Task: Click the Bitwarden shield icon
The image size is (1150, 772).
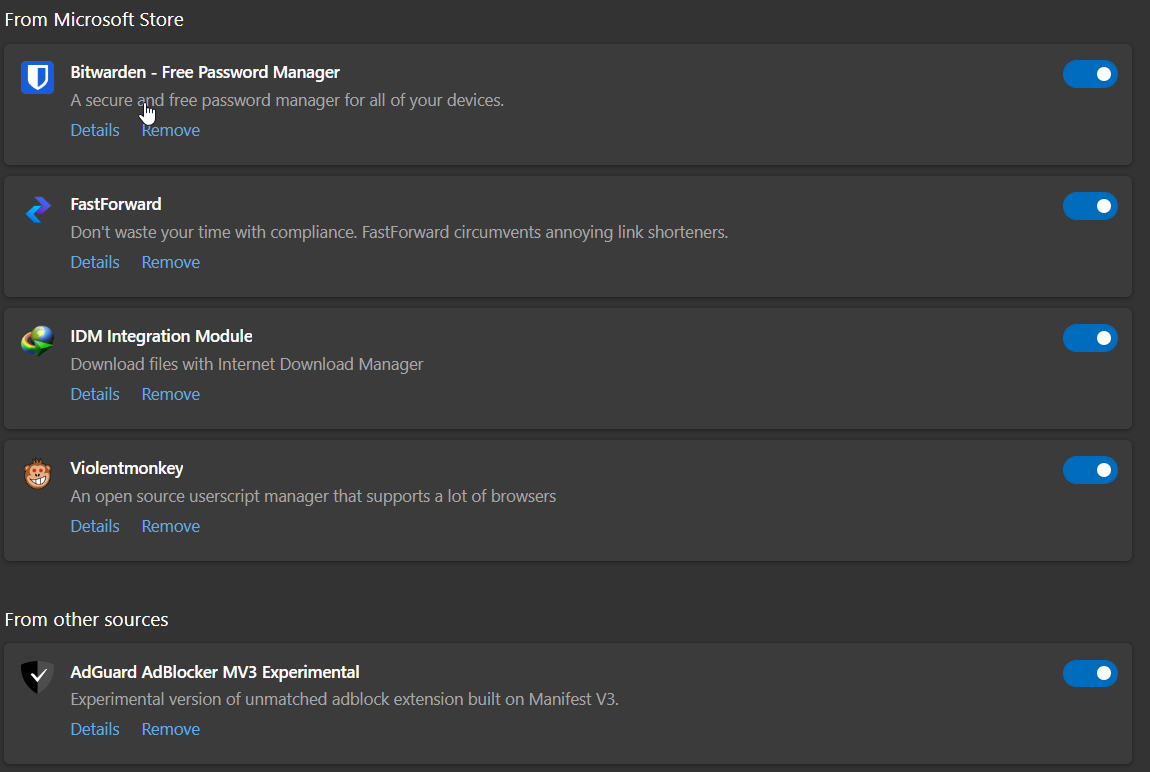Action: pos(37,77)
